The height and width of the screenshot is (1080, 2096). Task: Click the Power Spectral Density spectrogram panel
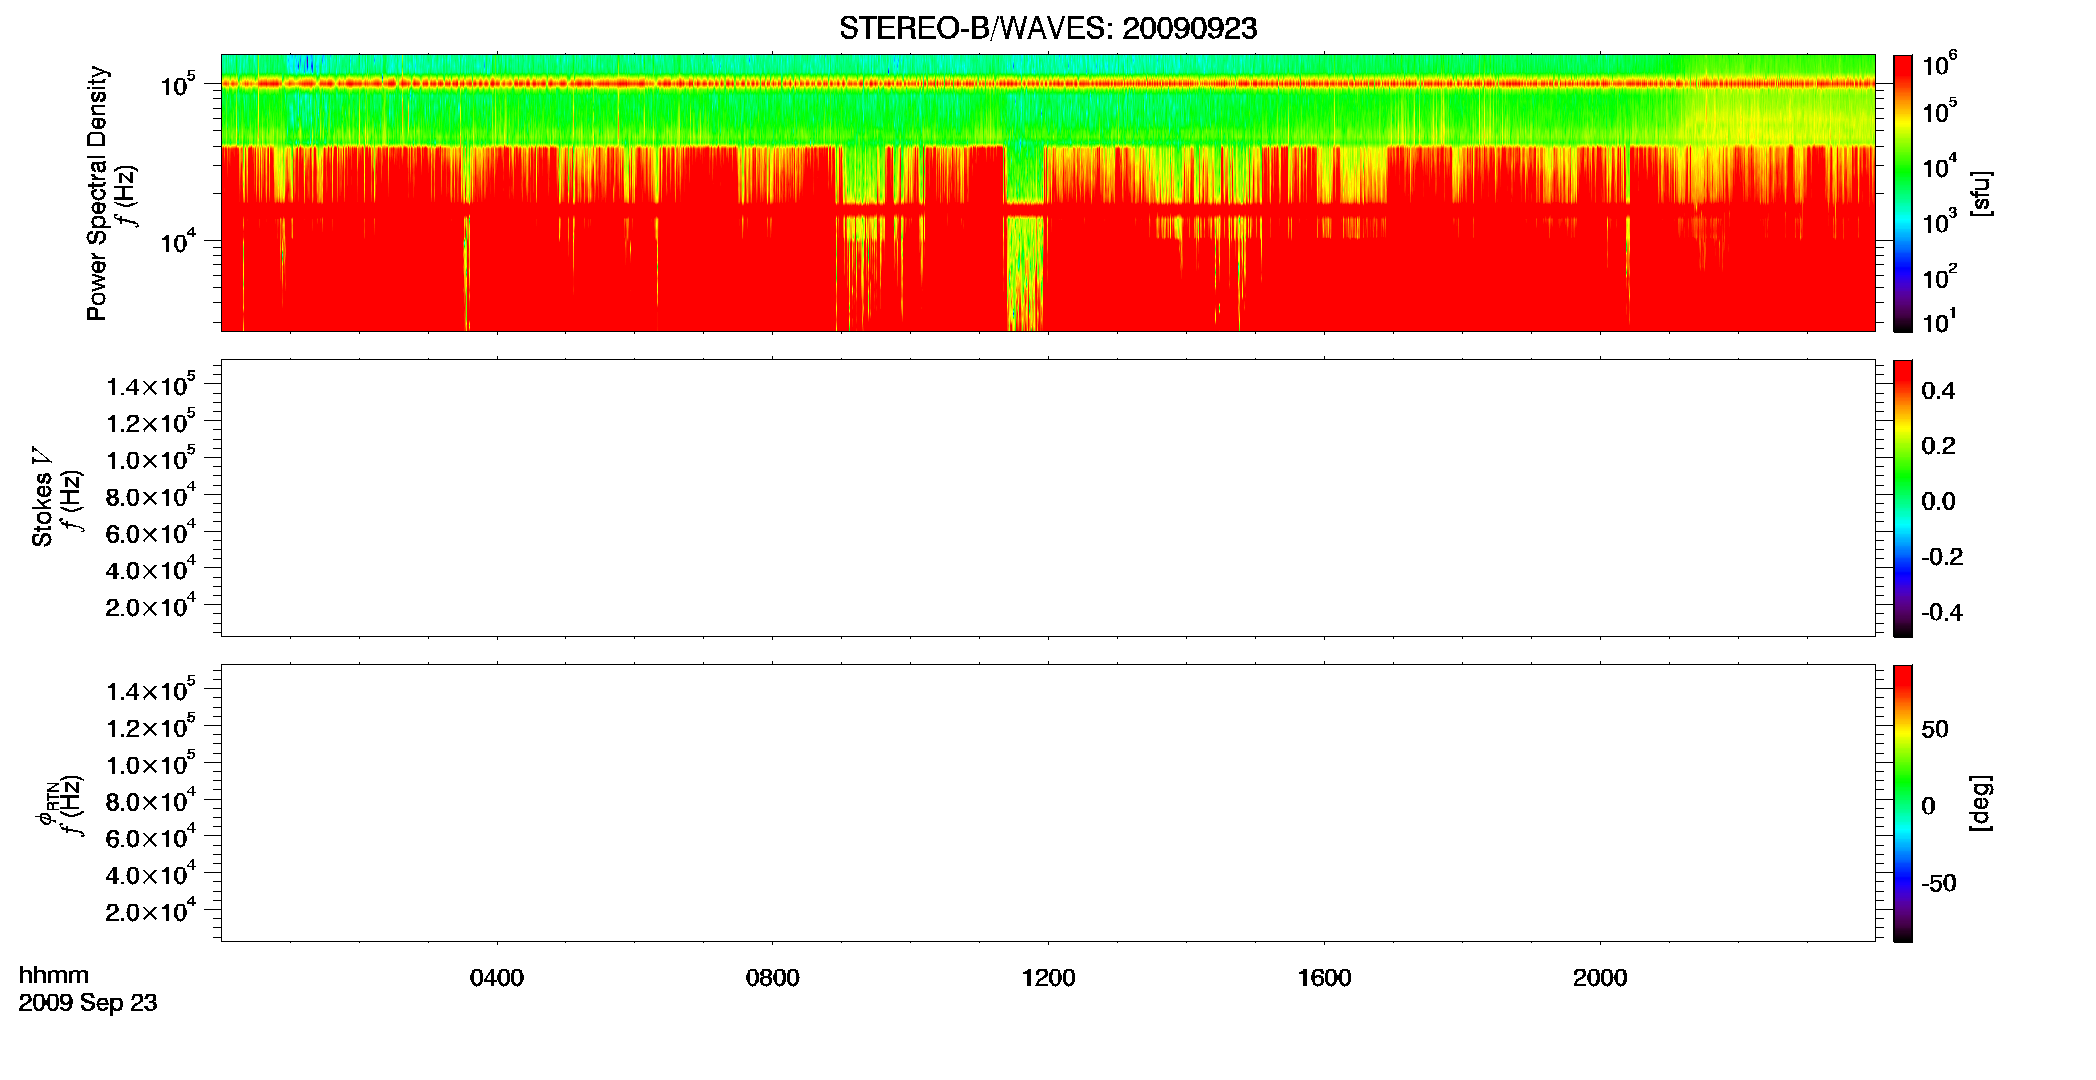1047,192
